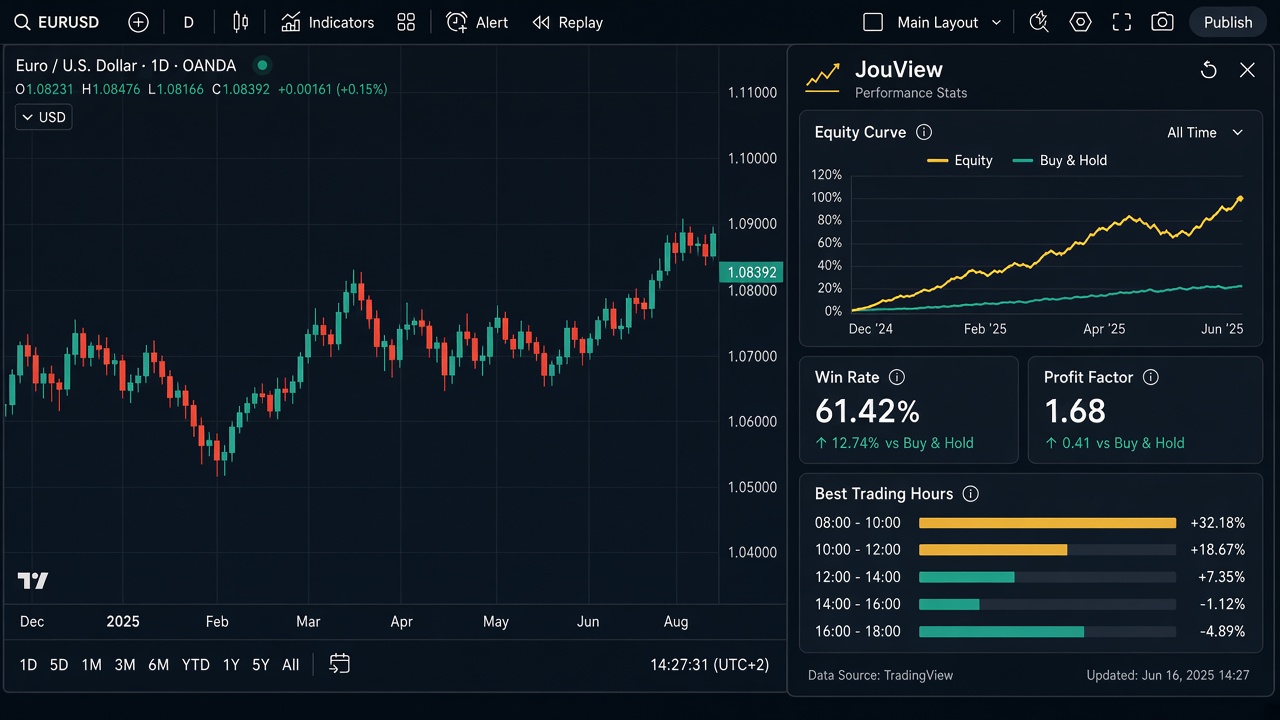Open the Indicators menu
This screenshot has height=720, width=1280.
(328, 22)
